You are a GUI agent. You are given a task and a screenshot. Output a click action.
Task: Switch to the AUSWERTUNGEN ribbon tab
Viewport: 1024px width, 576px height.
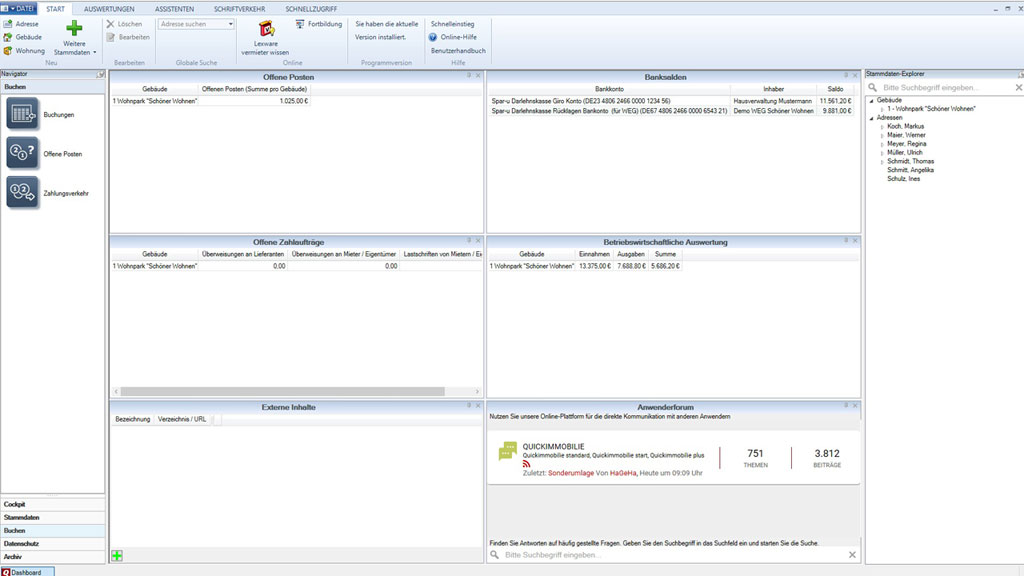click(110, 8)
